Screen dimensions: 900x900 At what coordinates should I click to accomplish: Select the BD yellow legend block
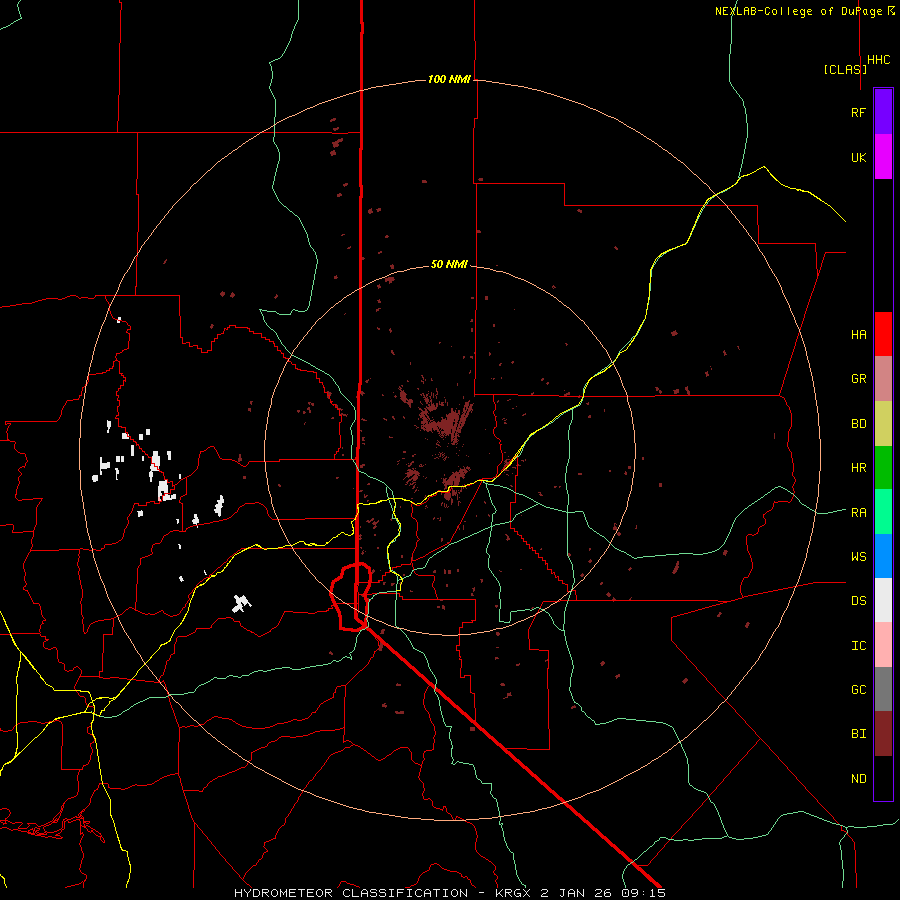tap(883, 424)
